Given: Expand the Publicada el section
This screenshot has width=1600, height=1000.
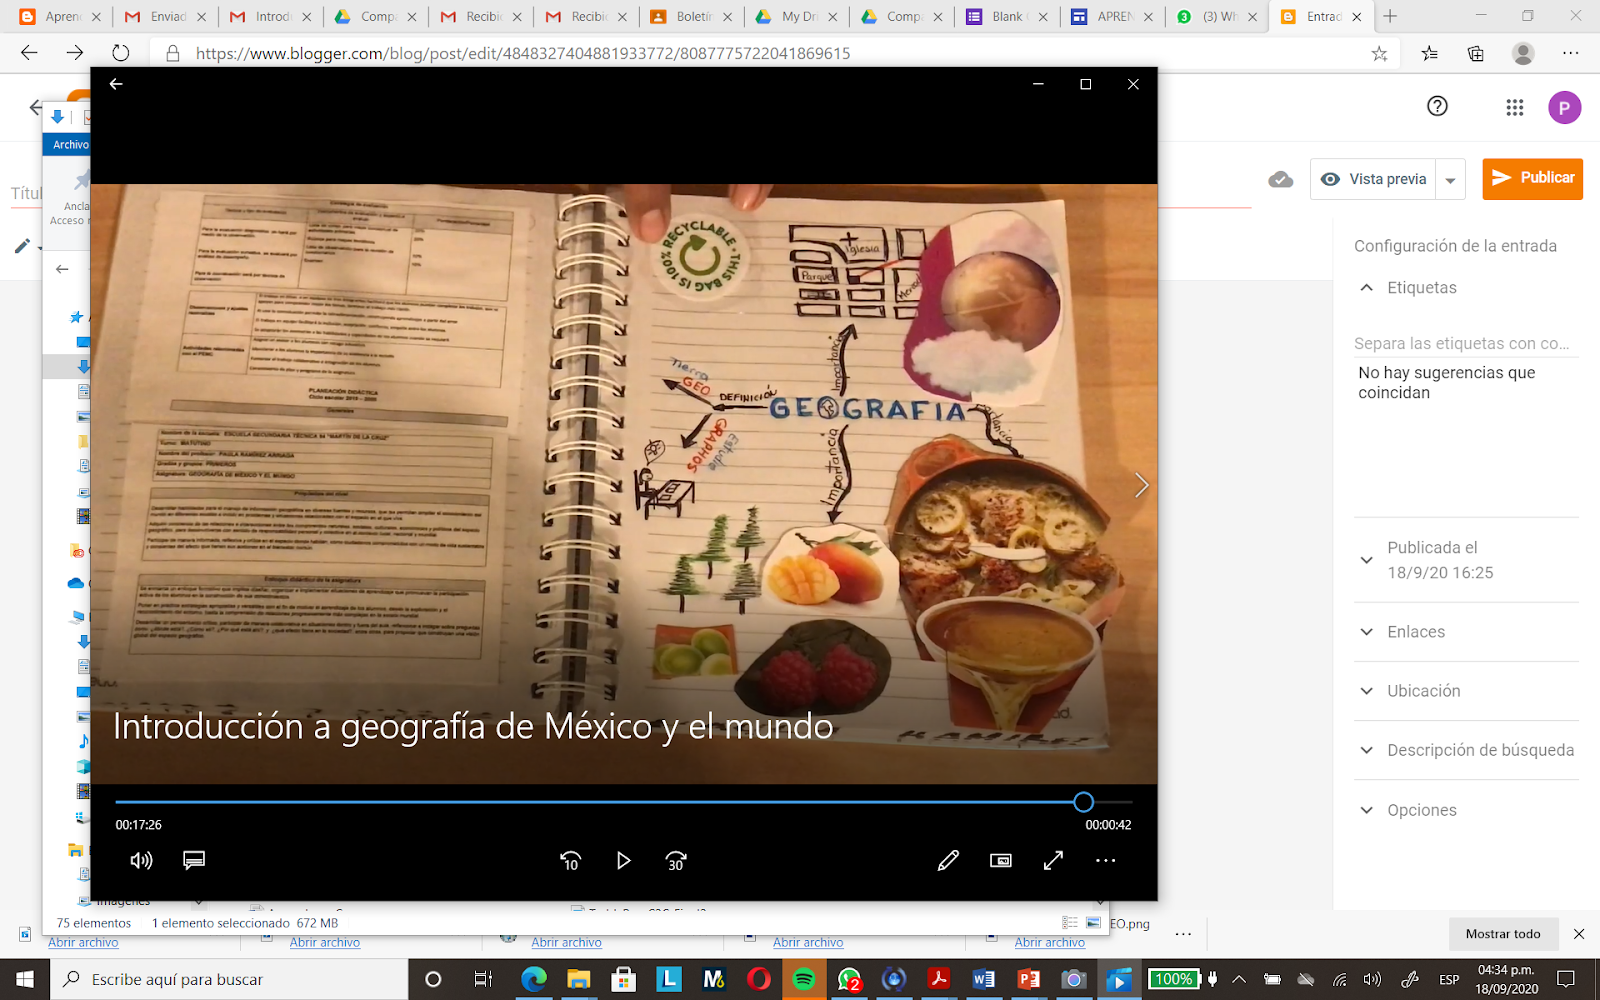Looking at the screenshot, I should pos(1366,560).
